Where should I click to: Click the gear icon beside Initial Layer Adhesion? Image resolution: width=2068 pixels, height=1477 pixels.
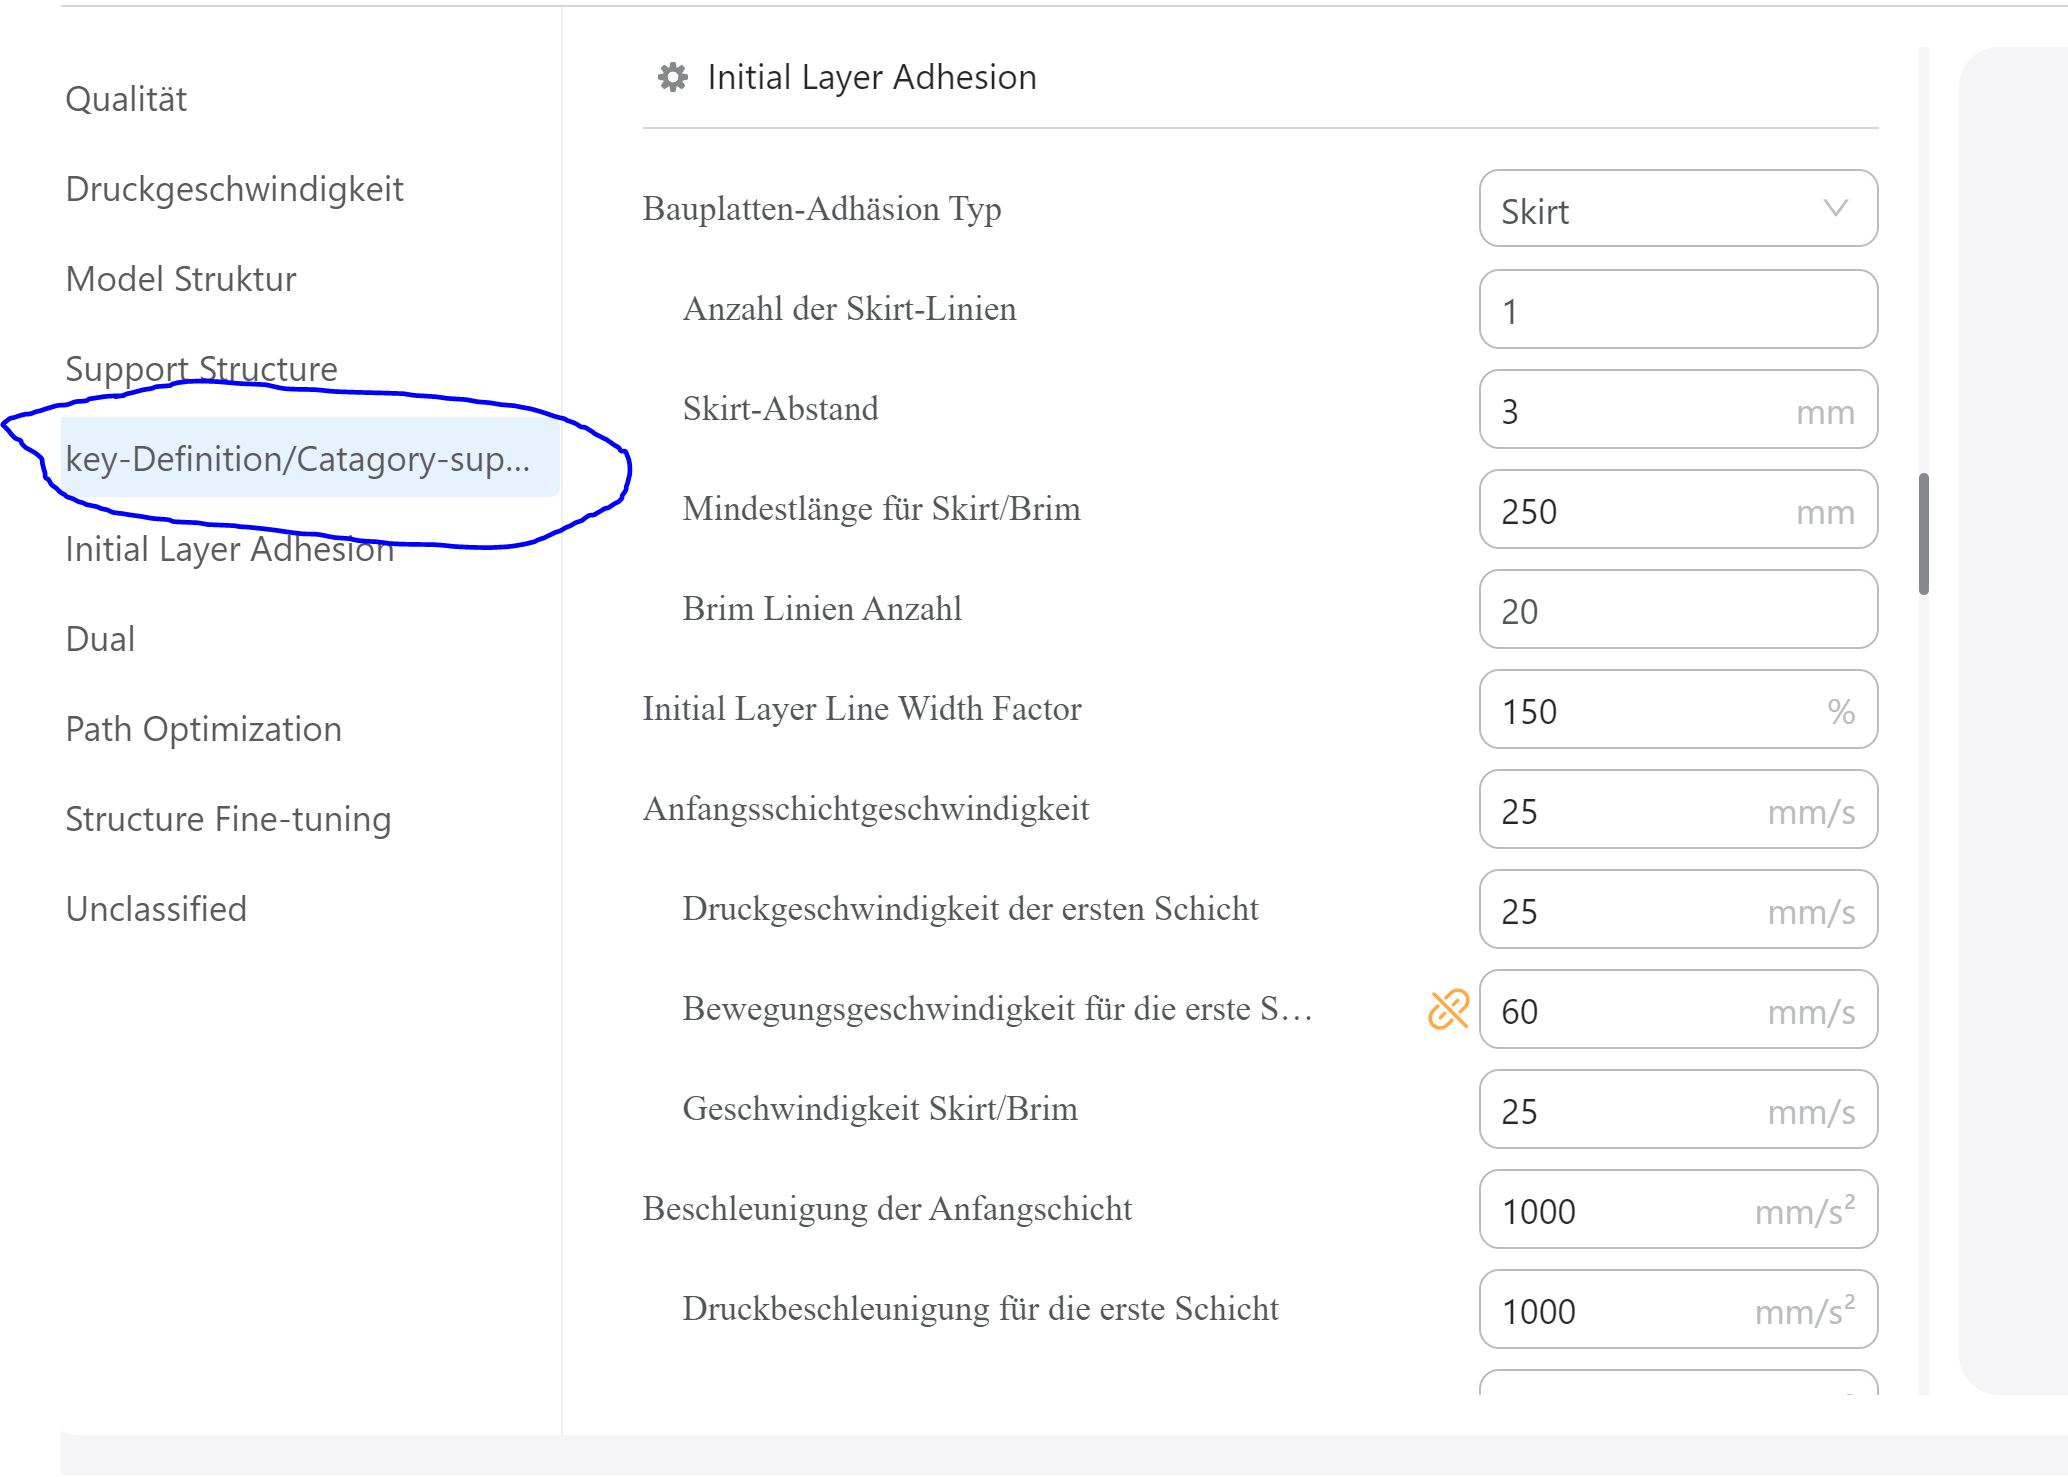pos(672,76)
